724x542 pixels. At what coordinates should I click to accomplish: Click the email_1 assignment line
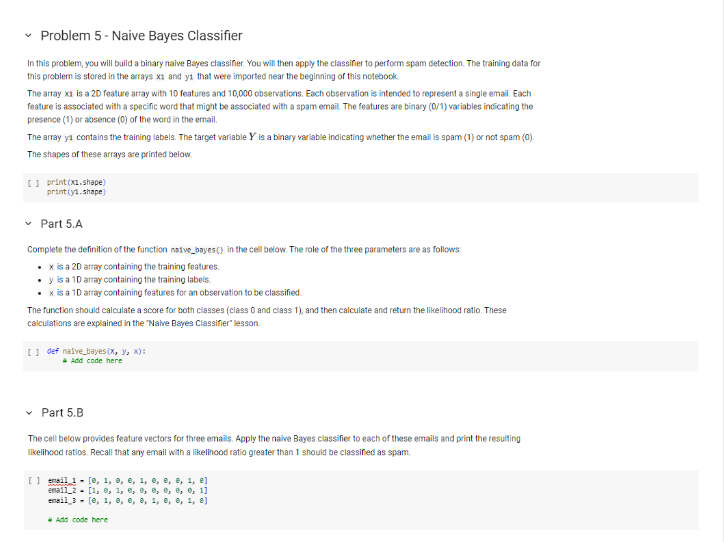coord(128,481)
